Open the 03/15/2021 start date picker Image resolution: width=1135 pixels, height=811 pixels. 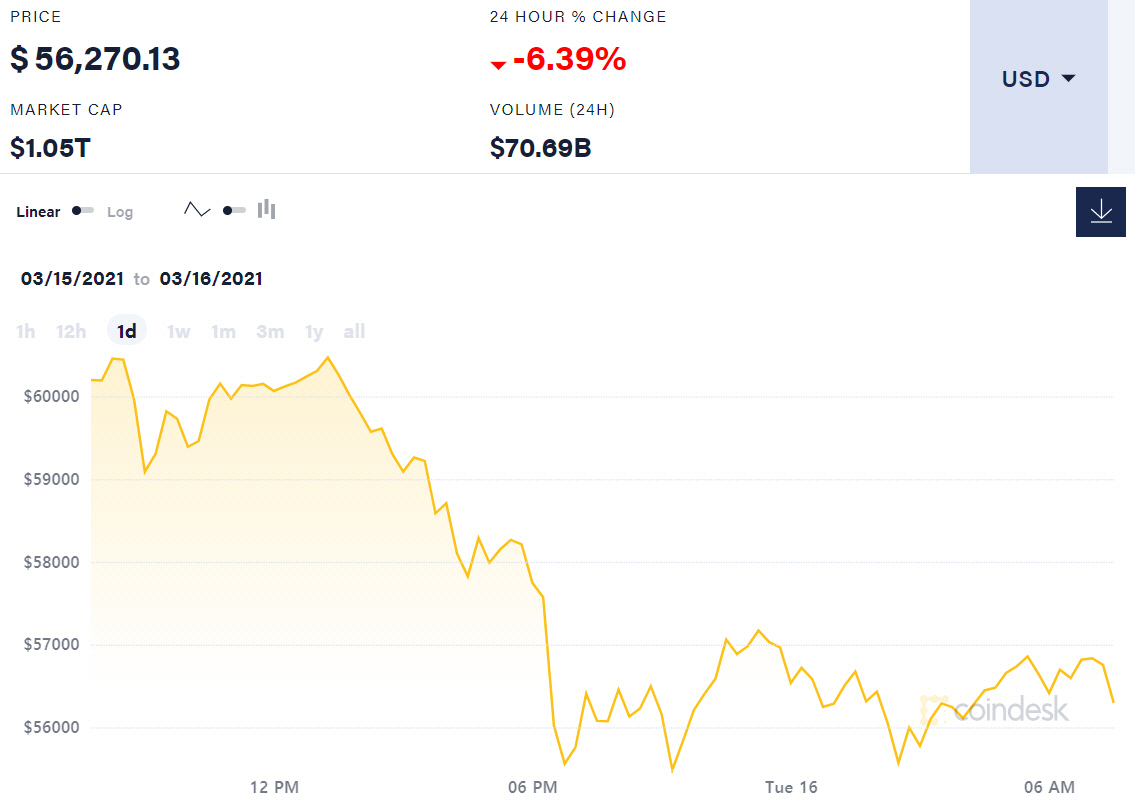click(x=72, y=279)
